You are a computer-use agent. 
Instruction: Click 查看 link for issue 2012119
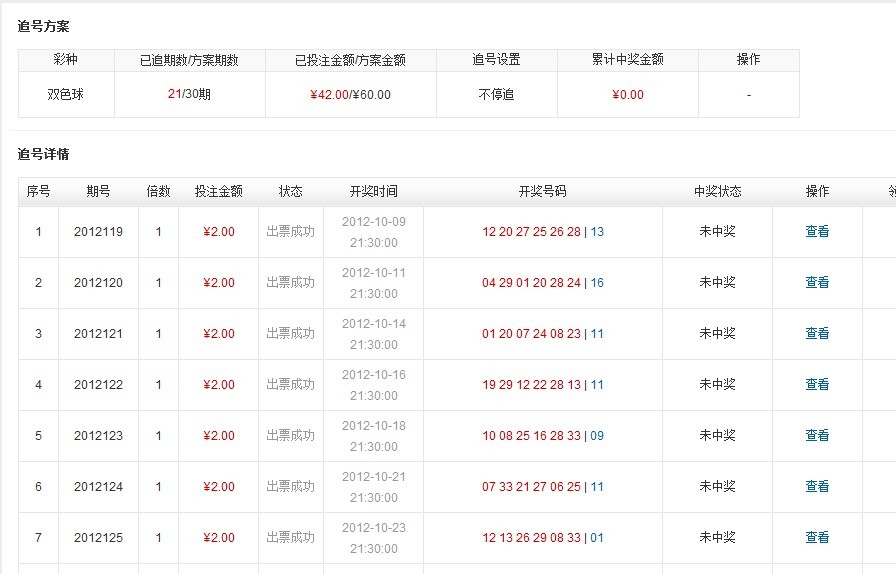click(x=817, y=232)
